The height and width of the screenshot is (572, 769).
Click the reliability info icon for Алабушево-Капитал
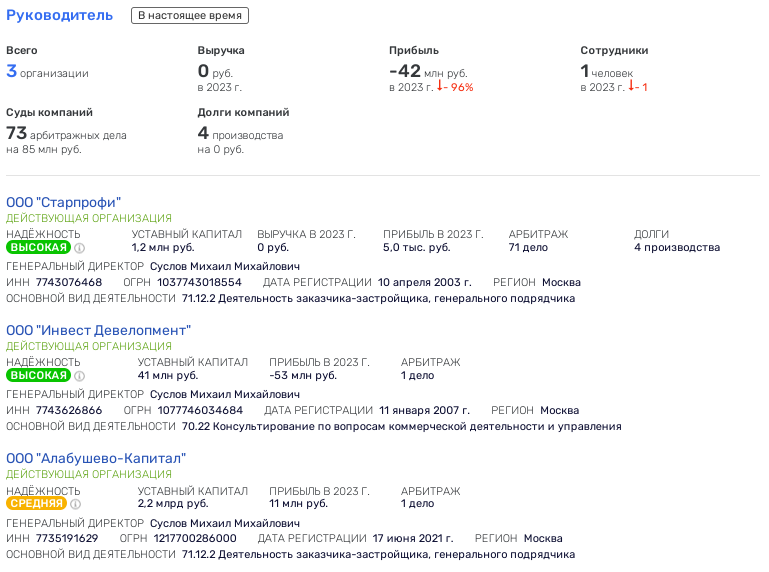click(76, 504)
